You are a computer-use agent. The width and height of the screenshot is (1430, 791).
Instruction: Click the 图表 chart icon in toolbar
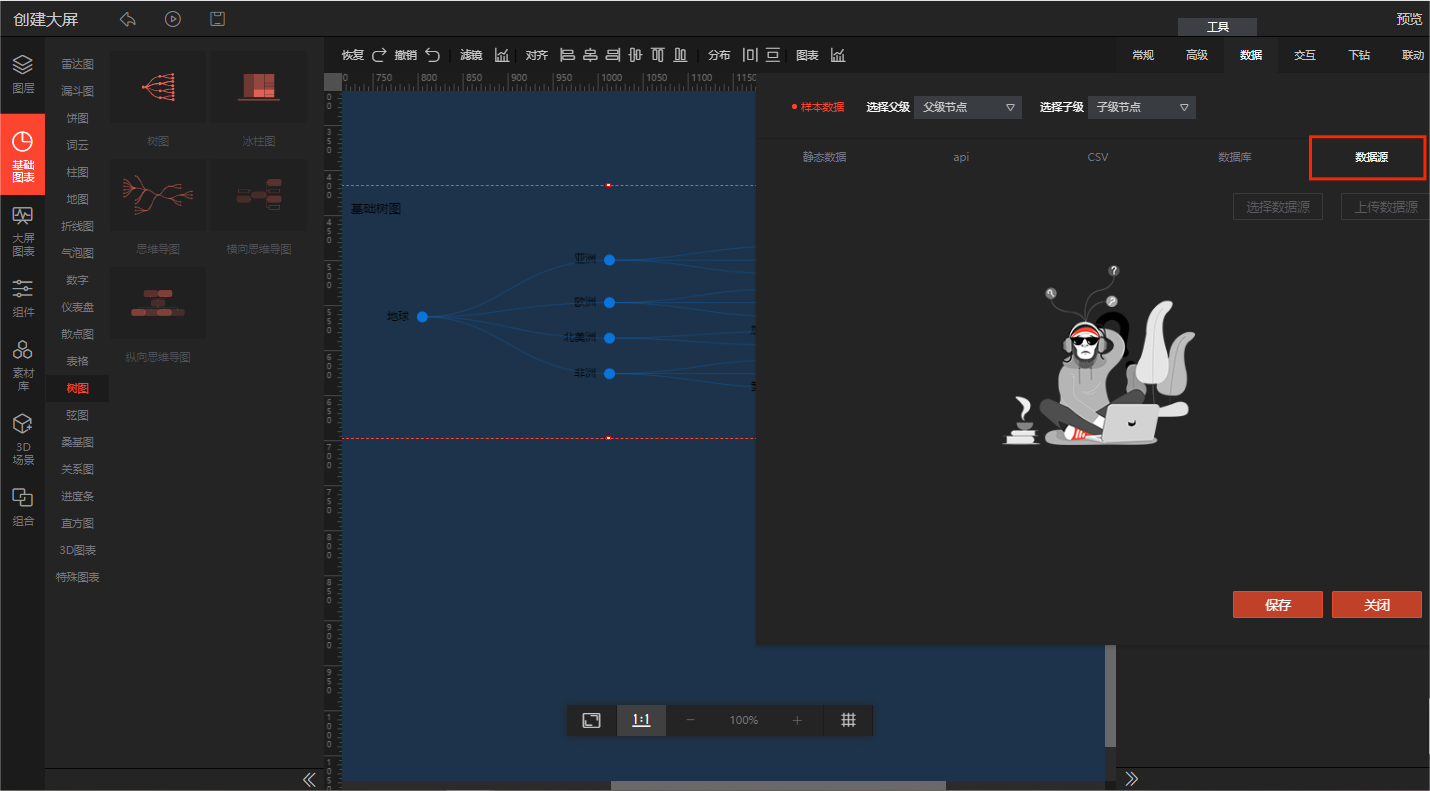click(838, 55)
